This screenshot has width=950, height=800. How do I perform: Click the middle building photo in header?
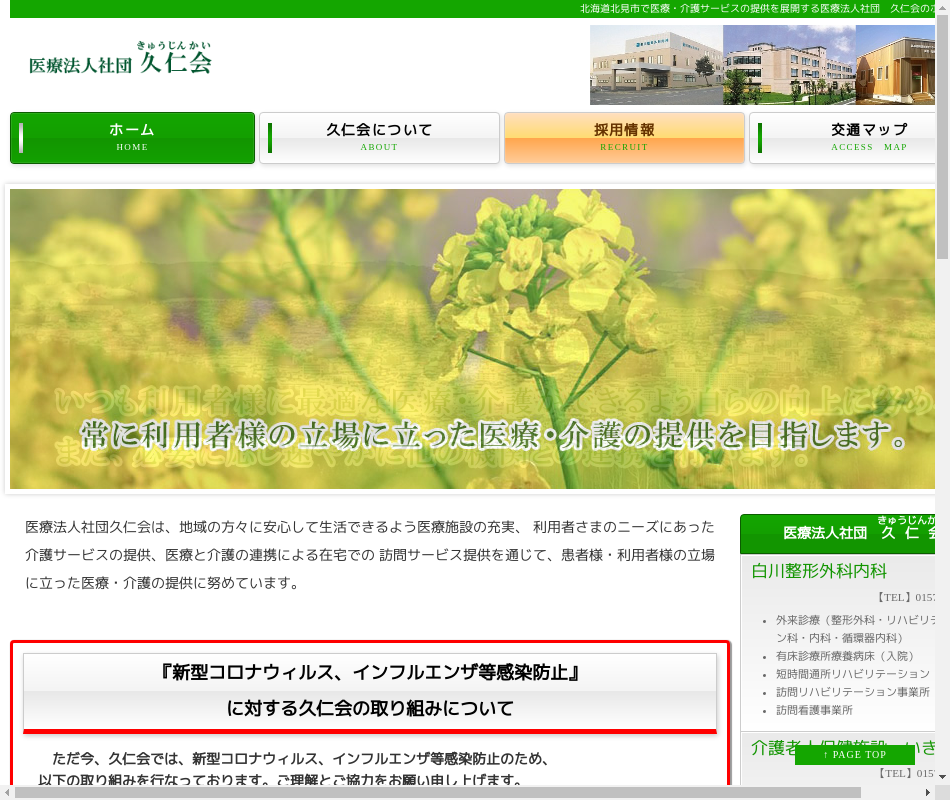(789, 65)
